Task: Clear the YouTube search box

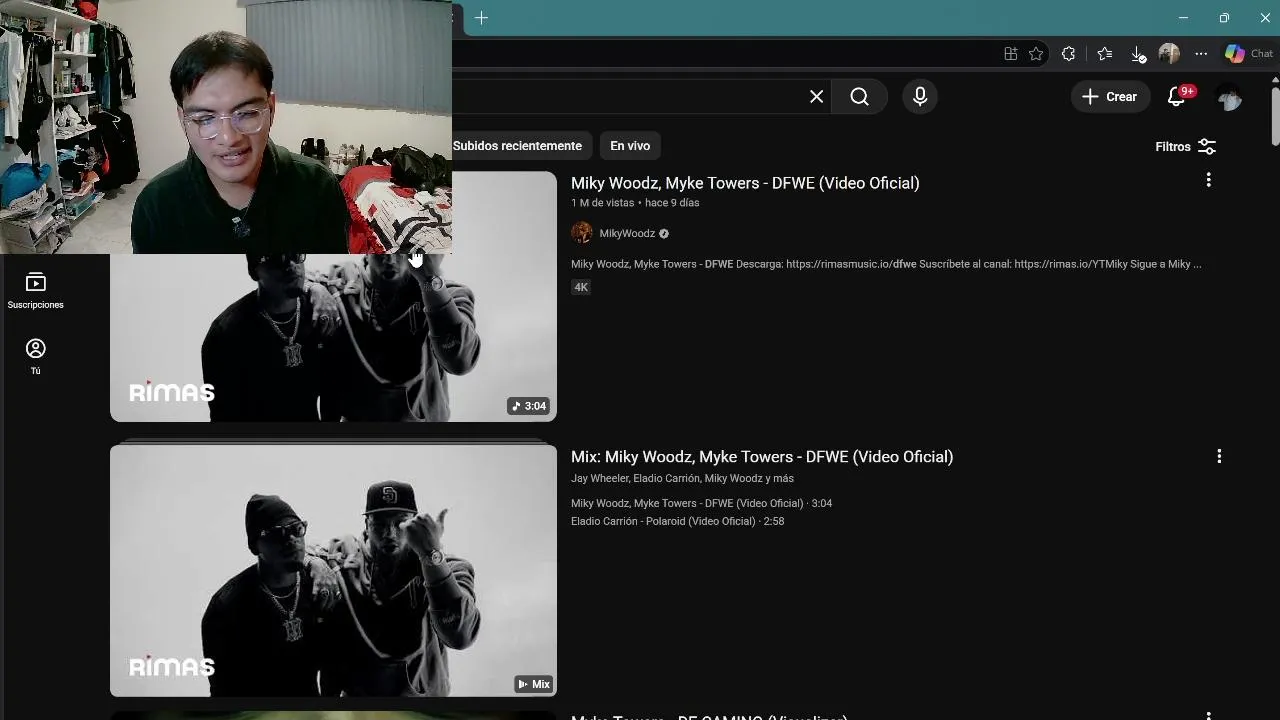Action: (x=816, y=97)
